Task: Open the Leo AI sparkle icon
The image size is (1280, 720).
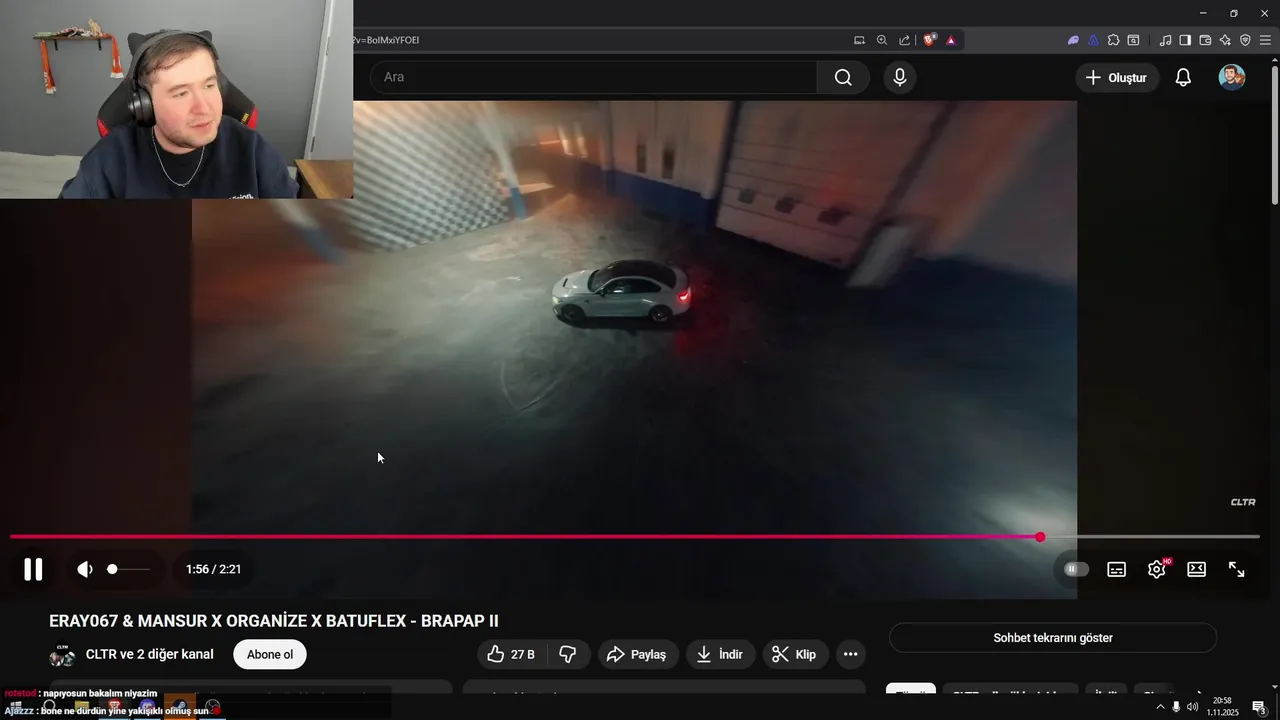Action: [1225, 40]
